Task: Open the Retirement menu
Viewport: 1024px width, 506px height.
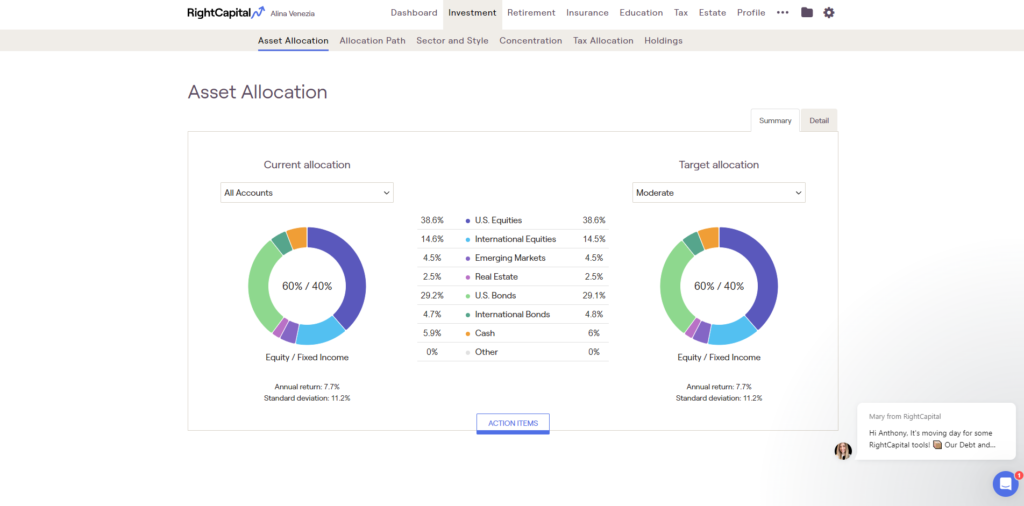Action: click(x=530, y=13)
